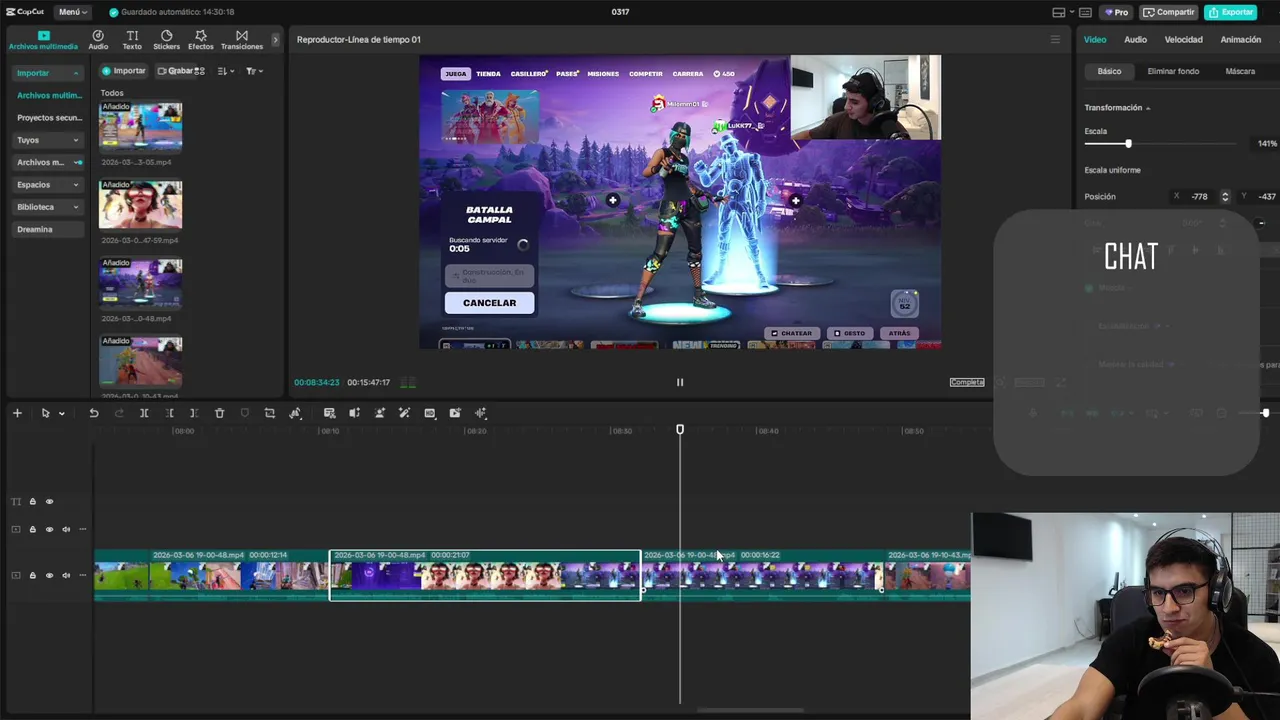Select the 2026-03-...3-05.mp4 media thumbnail
Image resolution: width=1280 pixels, height=720 pixels.
(x=141, y=127)
